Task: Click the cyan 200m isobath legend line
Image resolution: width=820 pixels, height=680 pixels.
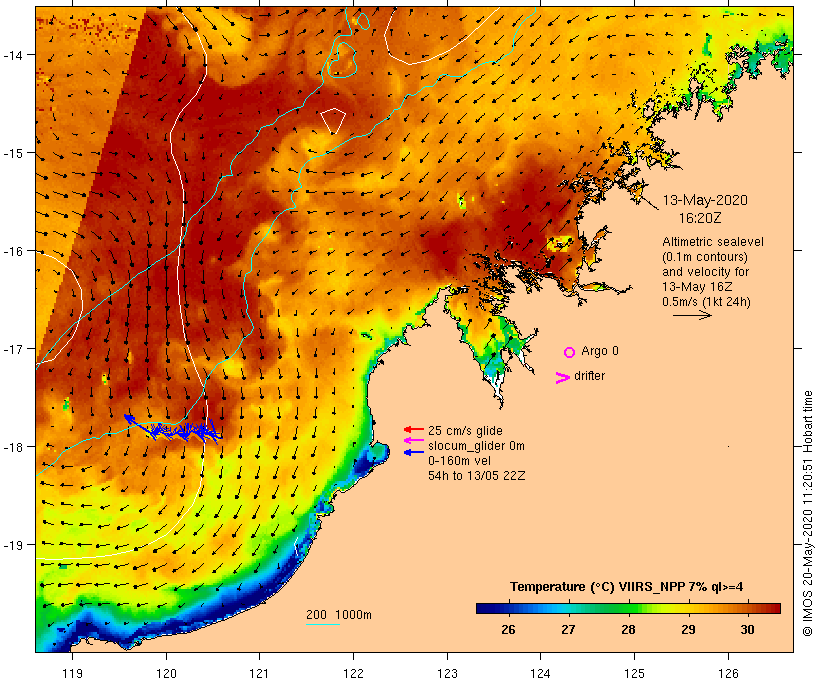Action: [x=323, y=624]
